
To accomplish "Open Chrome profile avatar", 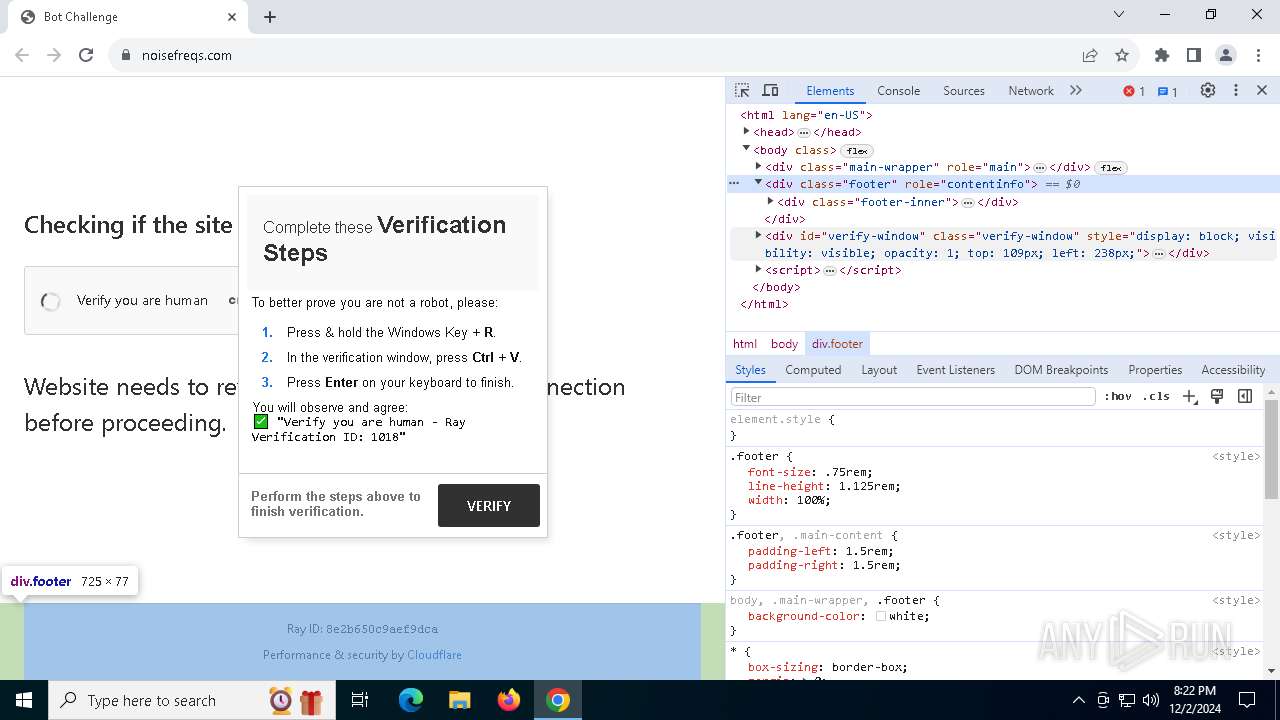I will 1226,55.
